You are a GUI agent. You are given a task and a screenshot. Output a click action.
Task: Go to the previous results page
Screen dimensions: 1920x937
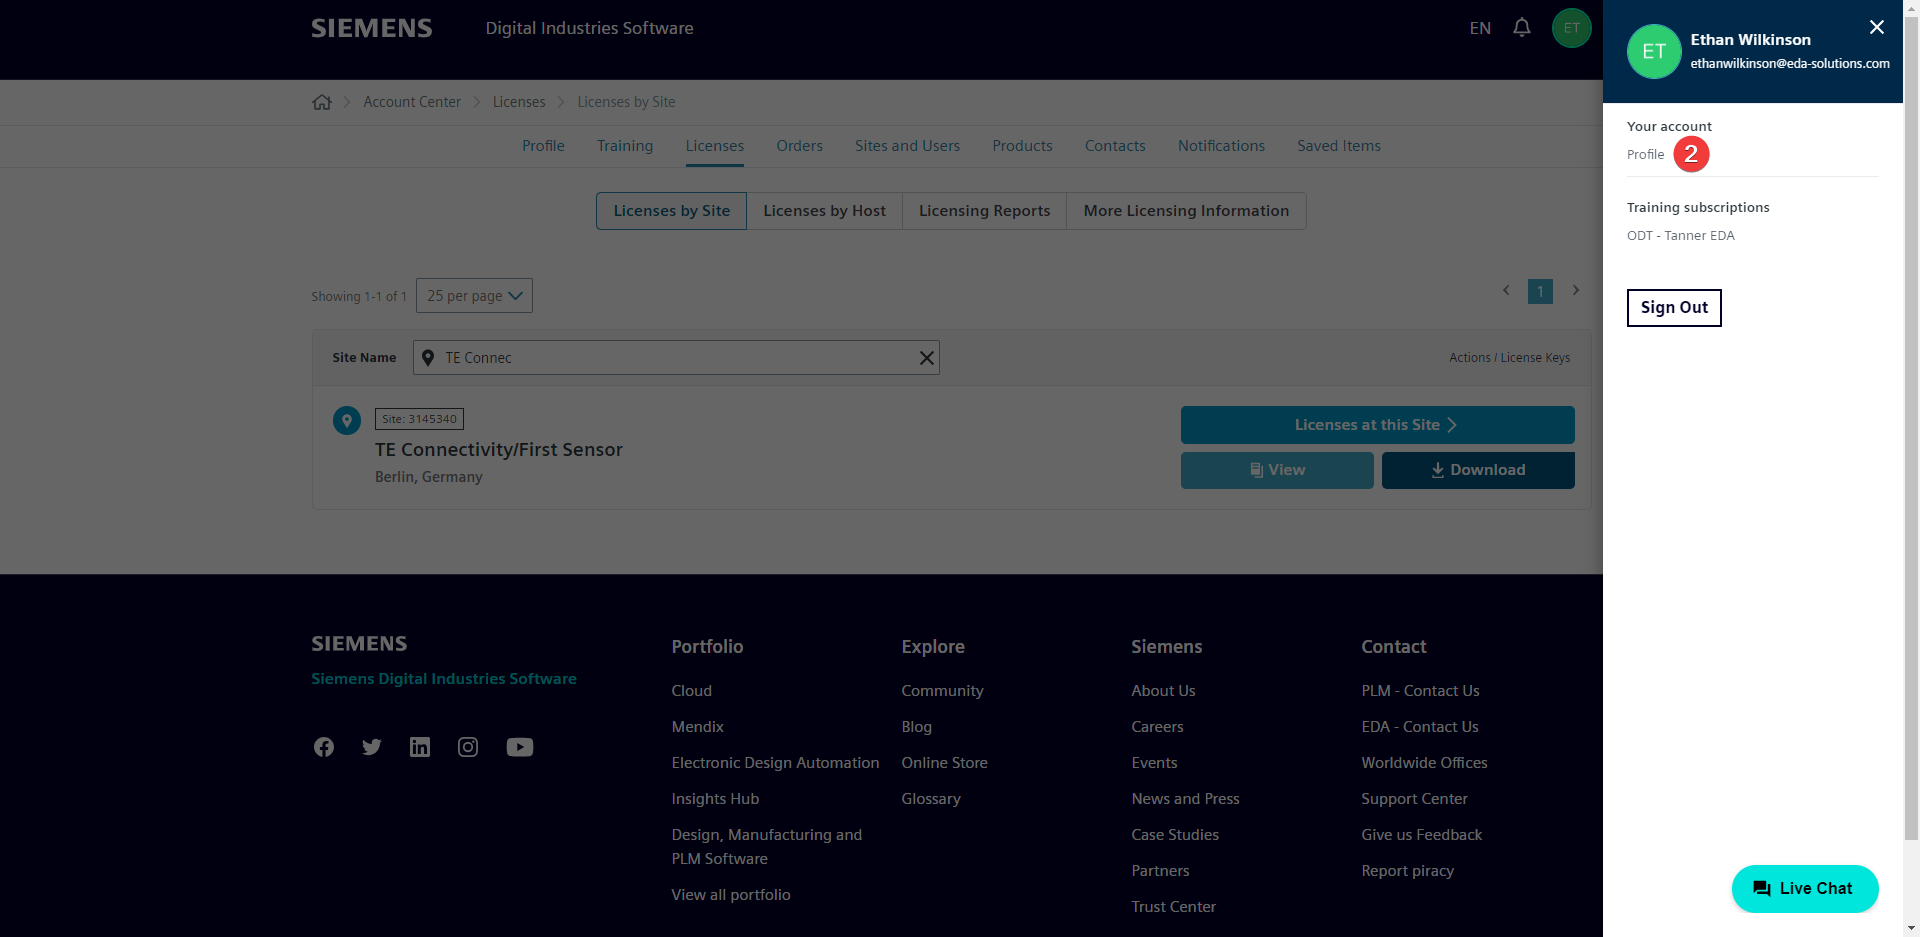pyautogui.click(x=1506, y=291)
